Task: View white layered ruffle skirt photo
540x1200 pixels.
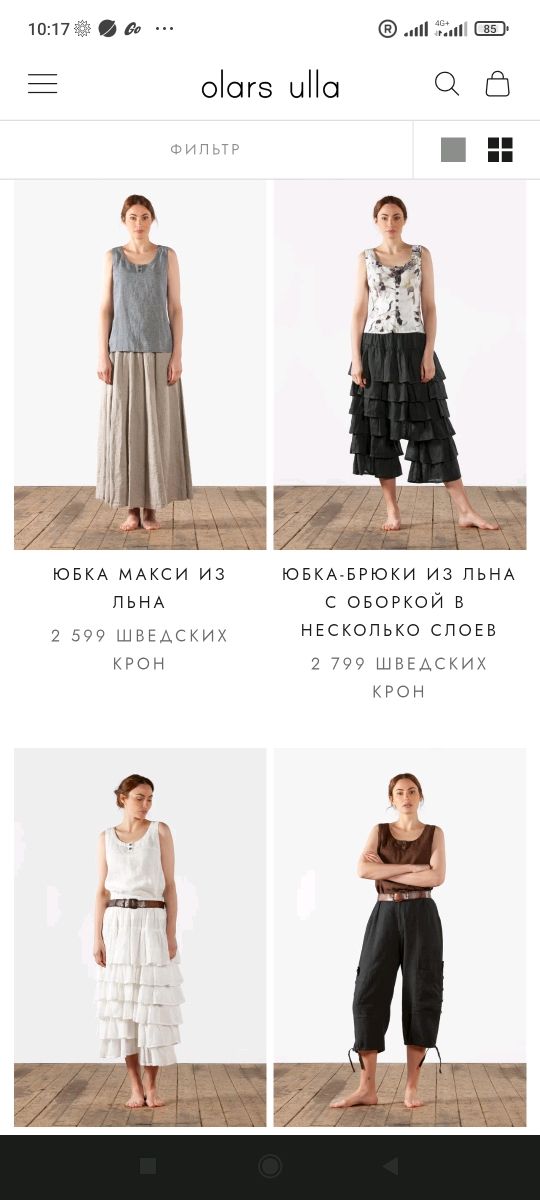Action: coord(140,937)
